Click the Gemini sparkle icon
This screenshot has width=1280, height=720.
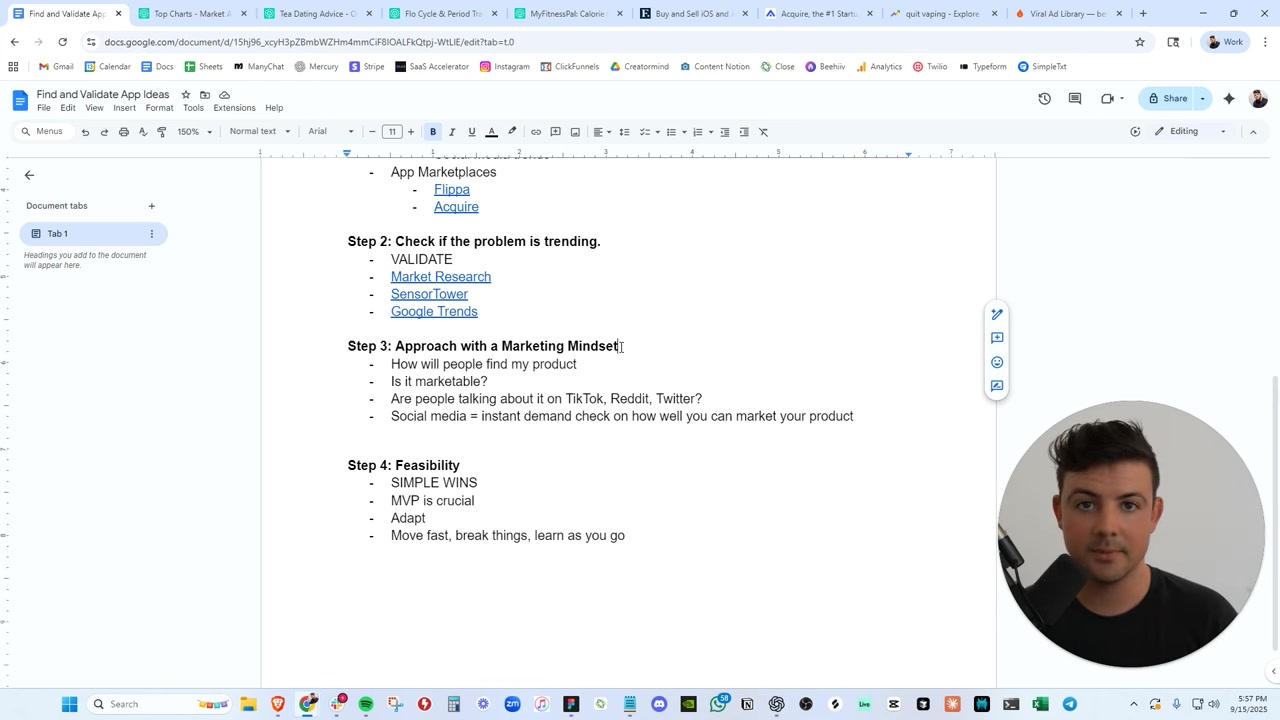coord(1229,99)
